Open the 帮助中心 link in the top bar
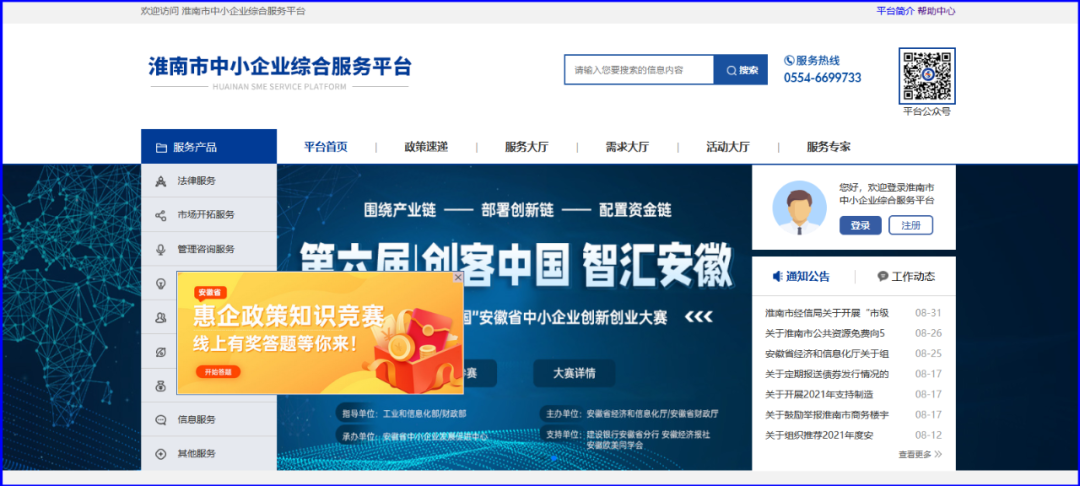 [936, 11]
